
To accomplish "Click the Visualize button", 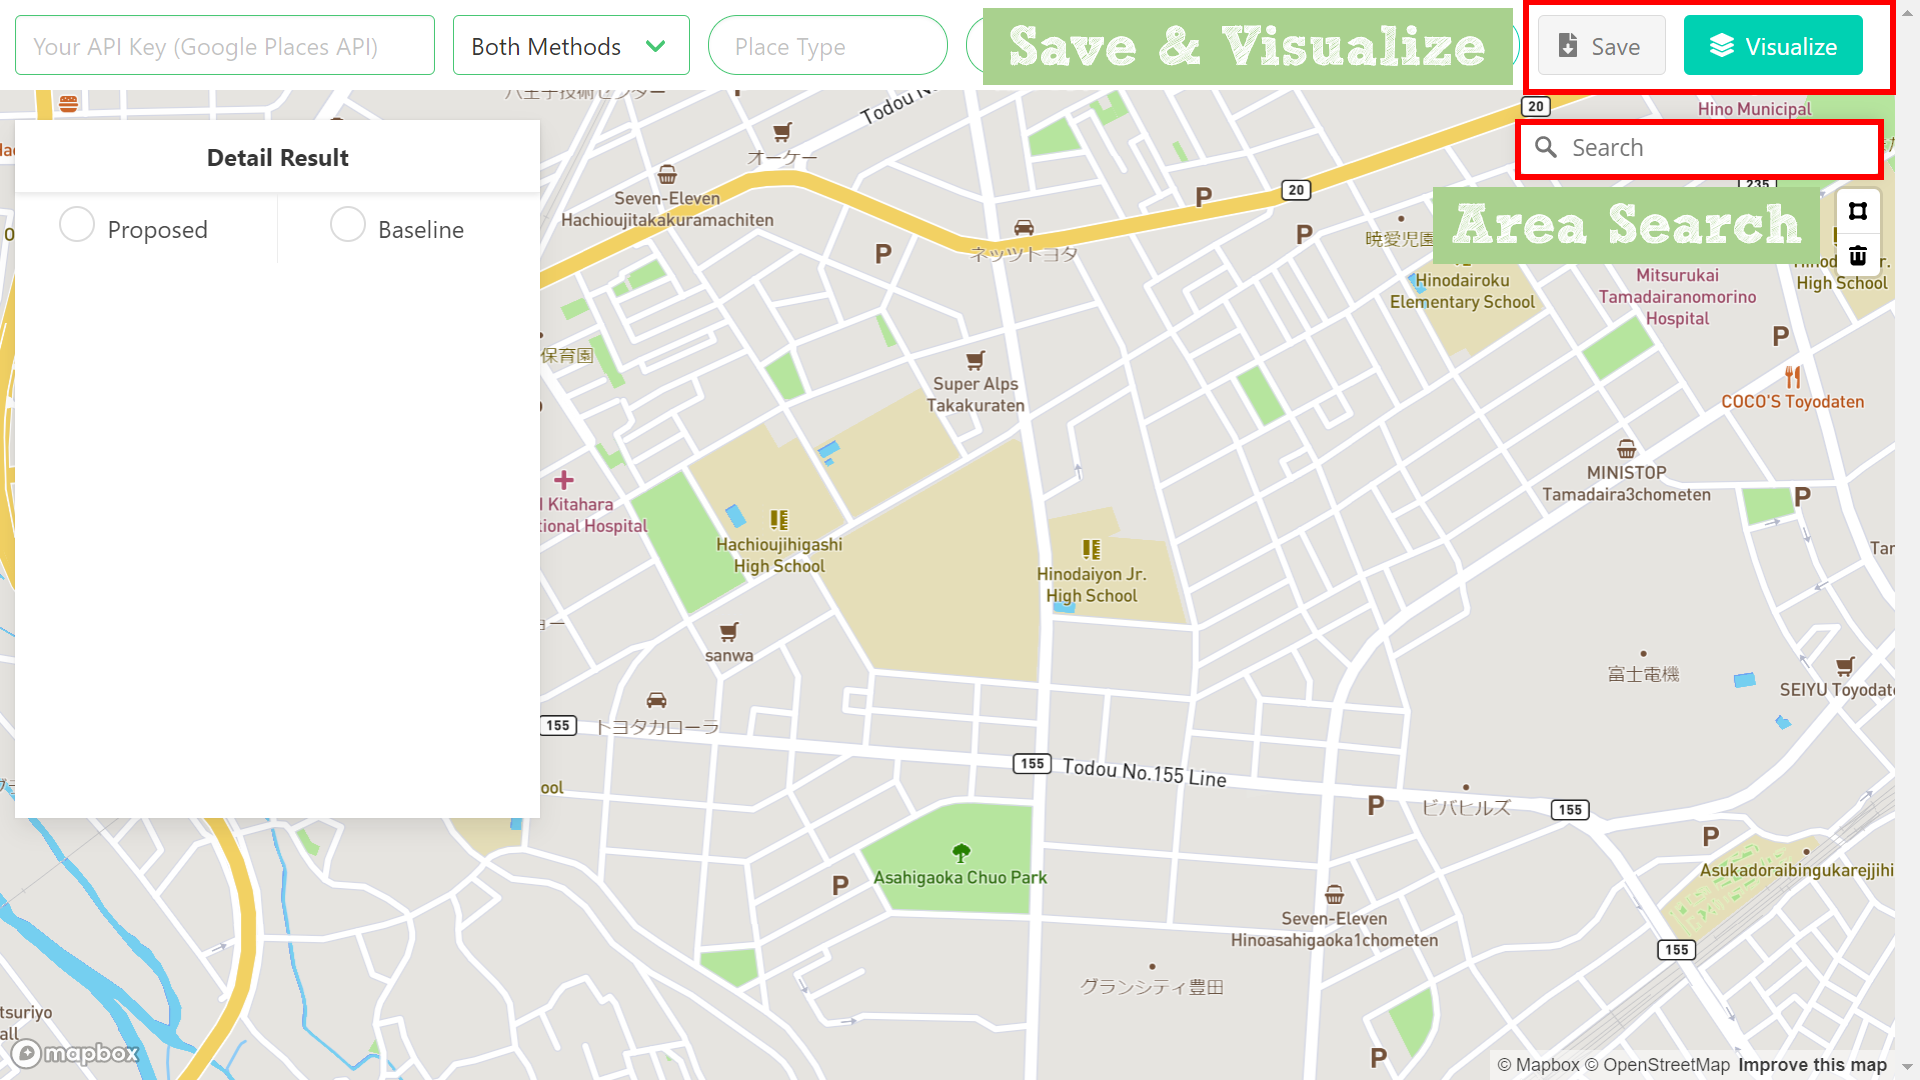I will click(1772, 45).
